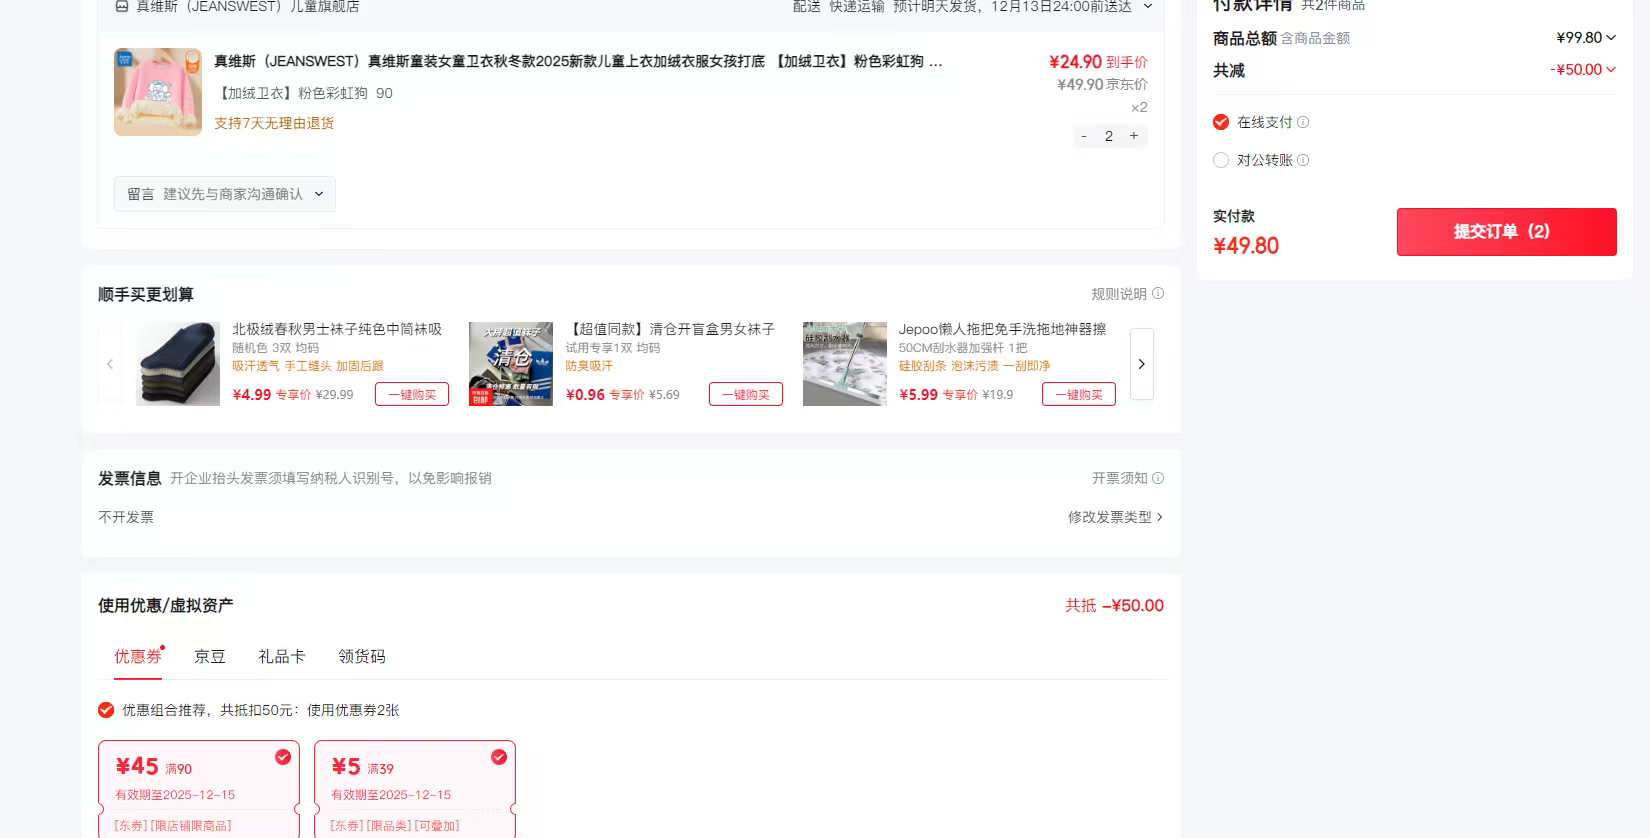
Task: Open 修改发票类型 link
Action: coord(1115,517)
